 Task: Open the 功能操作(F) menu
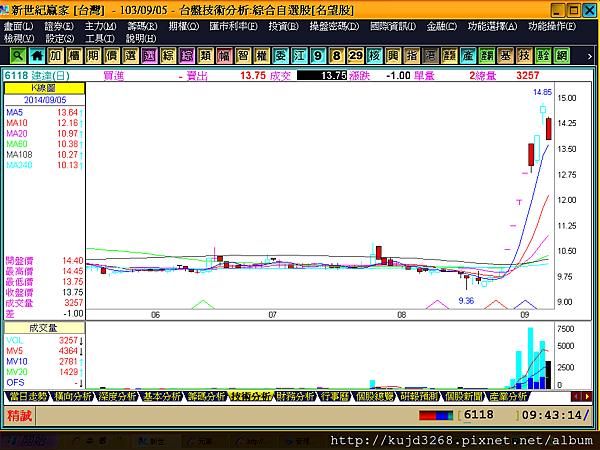(x=552, y=26)
